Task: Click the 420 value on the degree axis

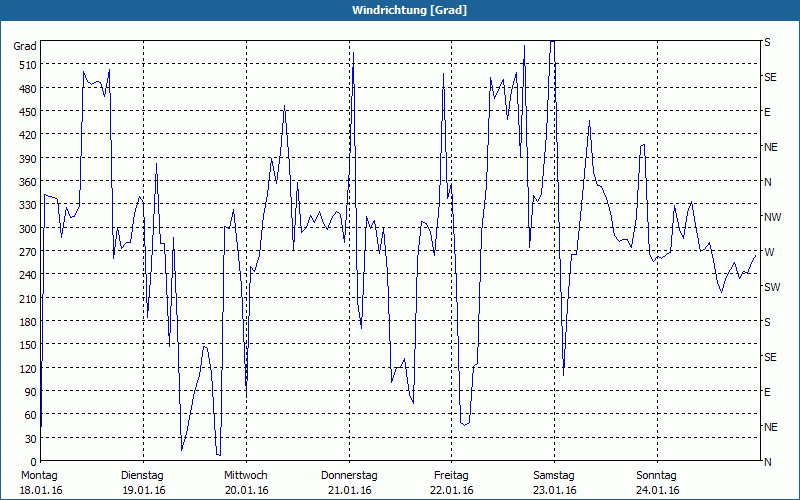Action: pyautogui.click(x=27, y=135)
